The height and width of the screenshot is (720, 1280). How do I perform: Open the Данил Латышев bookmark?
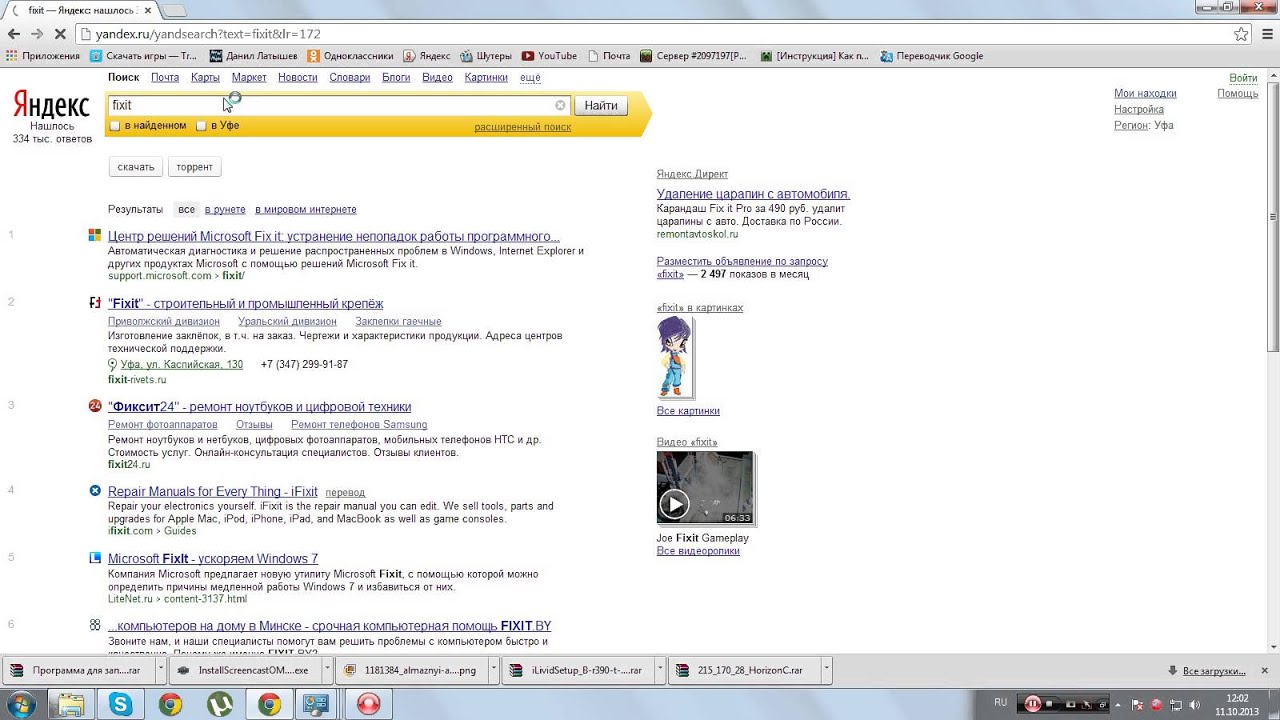click(254, 56)
